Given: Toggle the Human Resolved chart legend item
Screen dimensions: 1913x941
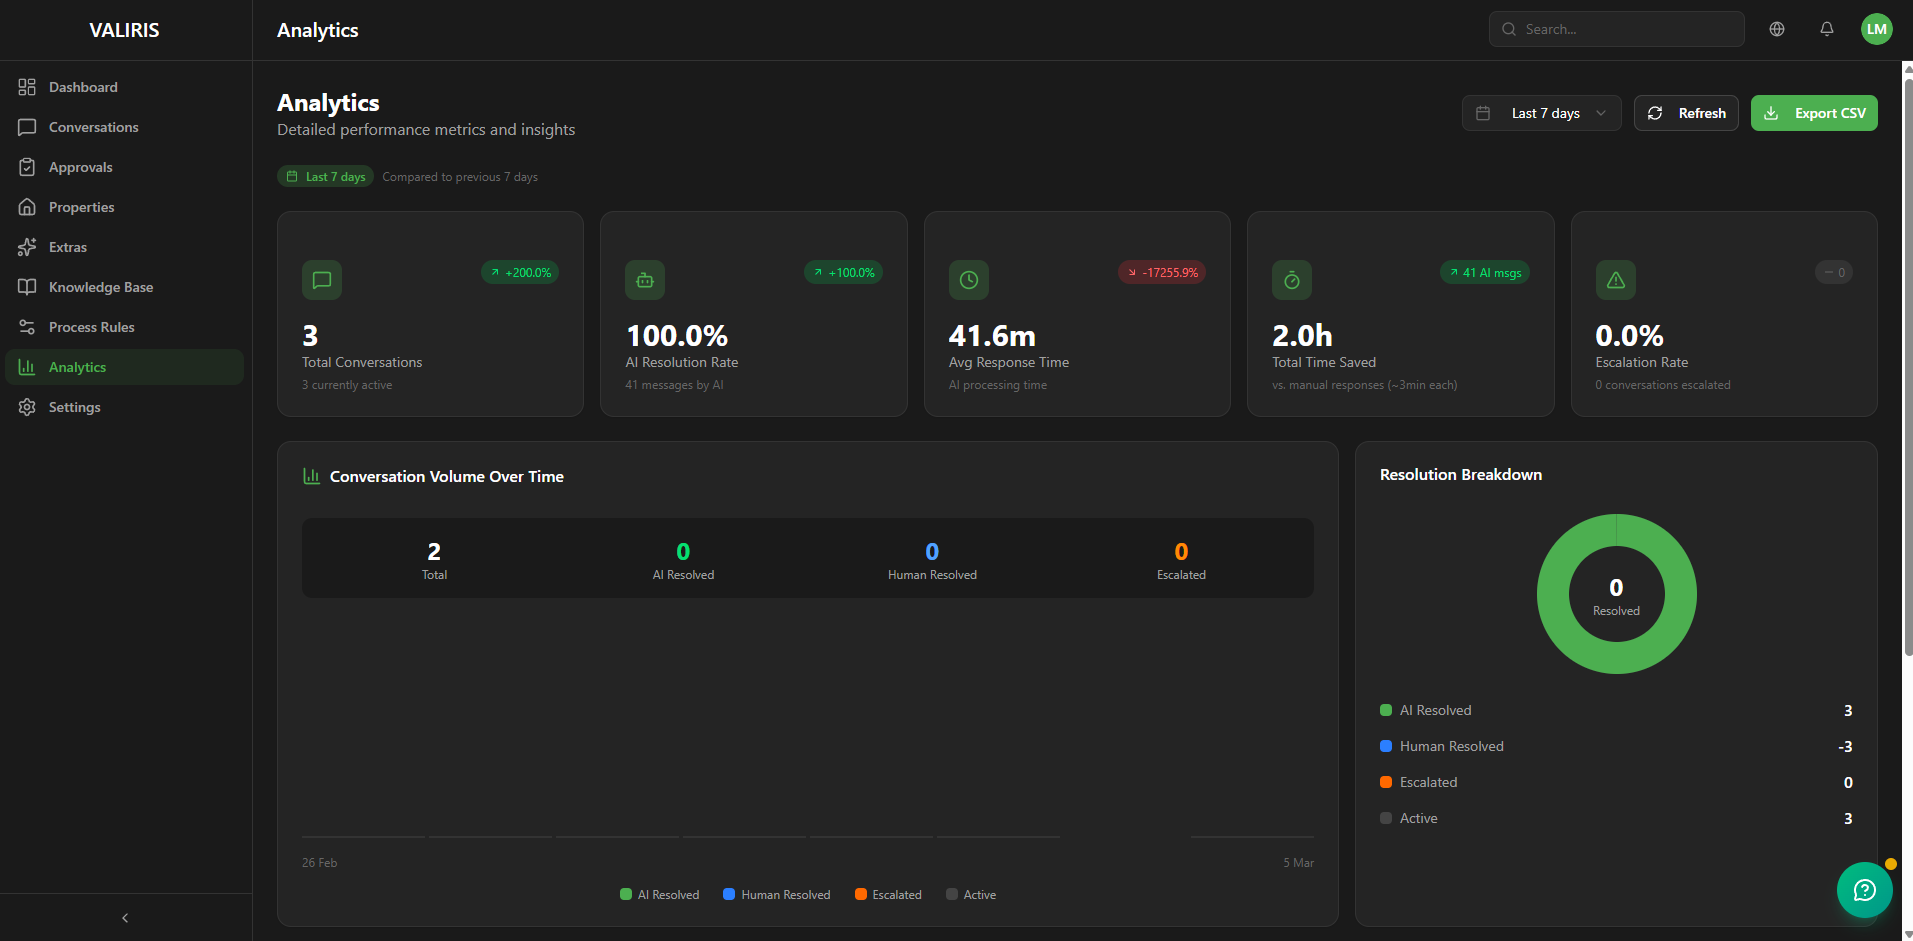Looking at the screenshot, I should point(776,894).
